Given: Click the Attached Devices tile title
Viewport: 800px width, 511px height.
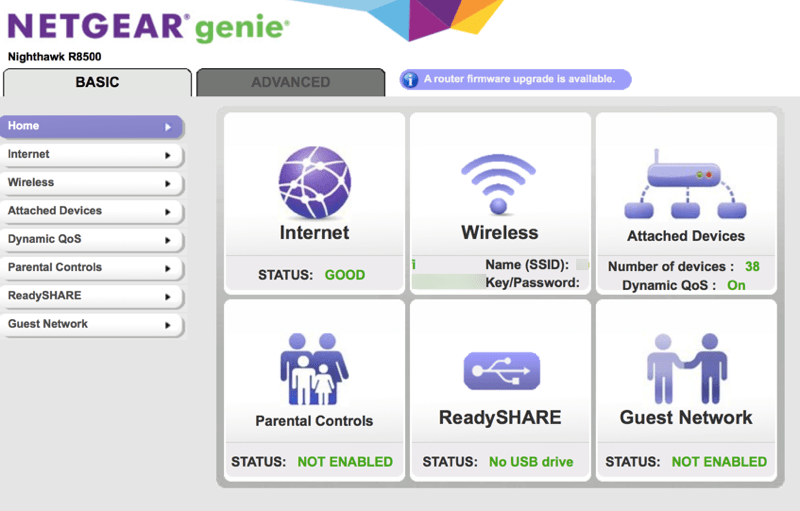Looking at the screenshot, I should pyautogui.click(x=686, y=236).
